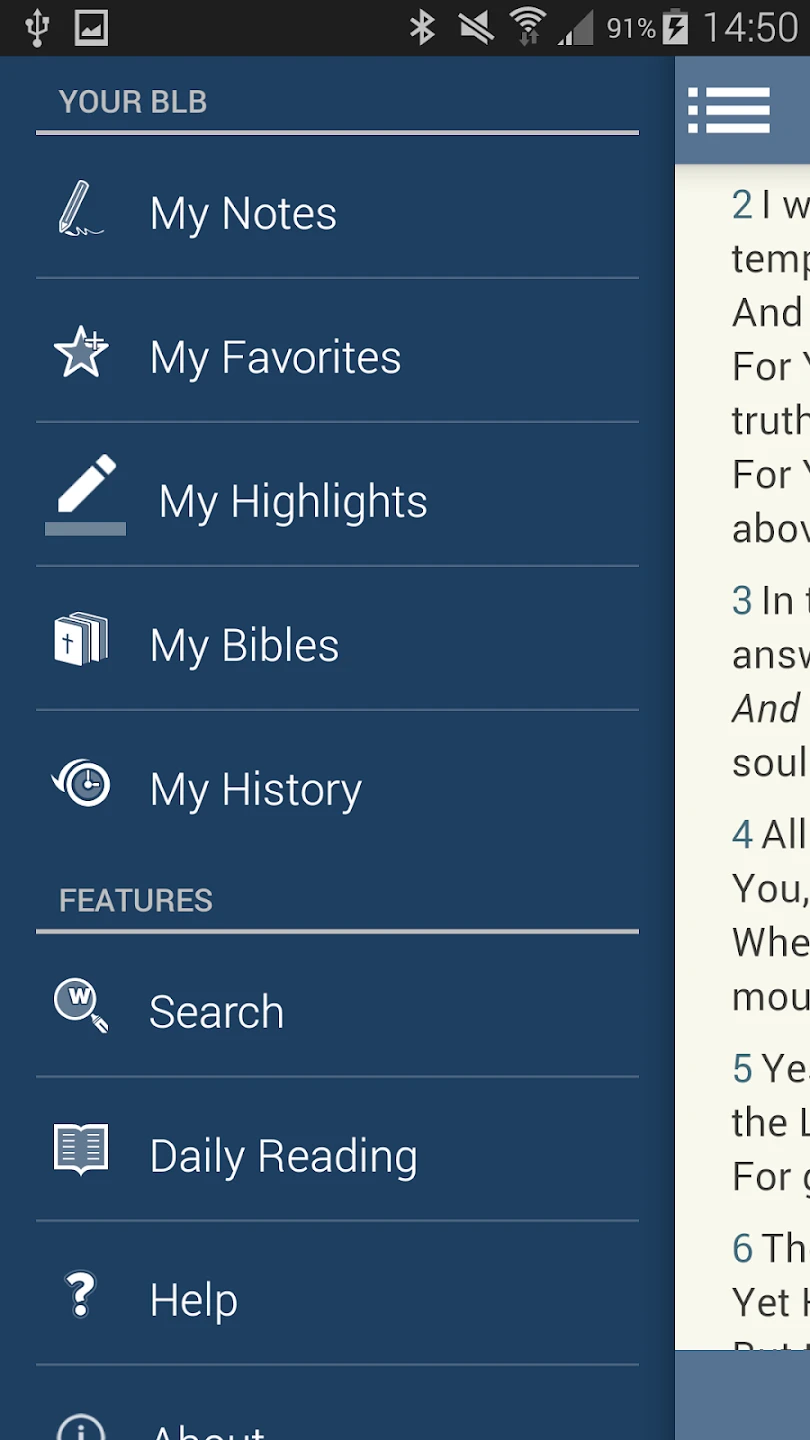Open the Search feature label

tap(216, 1012)
